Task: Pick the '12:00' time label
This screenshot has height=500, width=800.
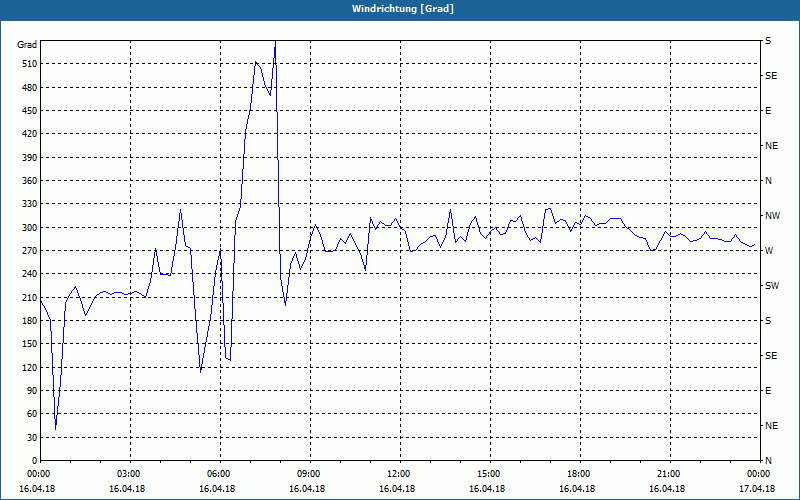Action: click(x=398, y=474)
